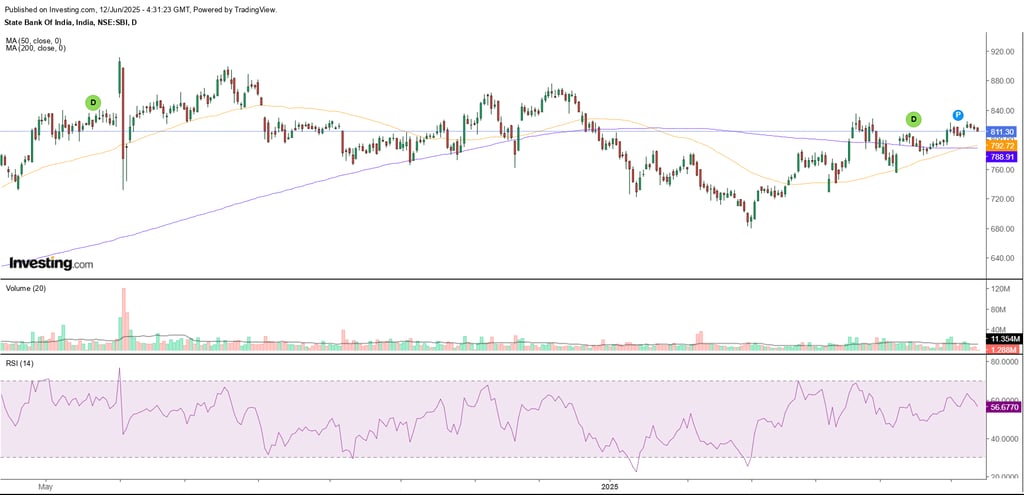1024x495 pixels.
Task: Select the orange 792.72 MA value label
Action: tap(1001, 145)
